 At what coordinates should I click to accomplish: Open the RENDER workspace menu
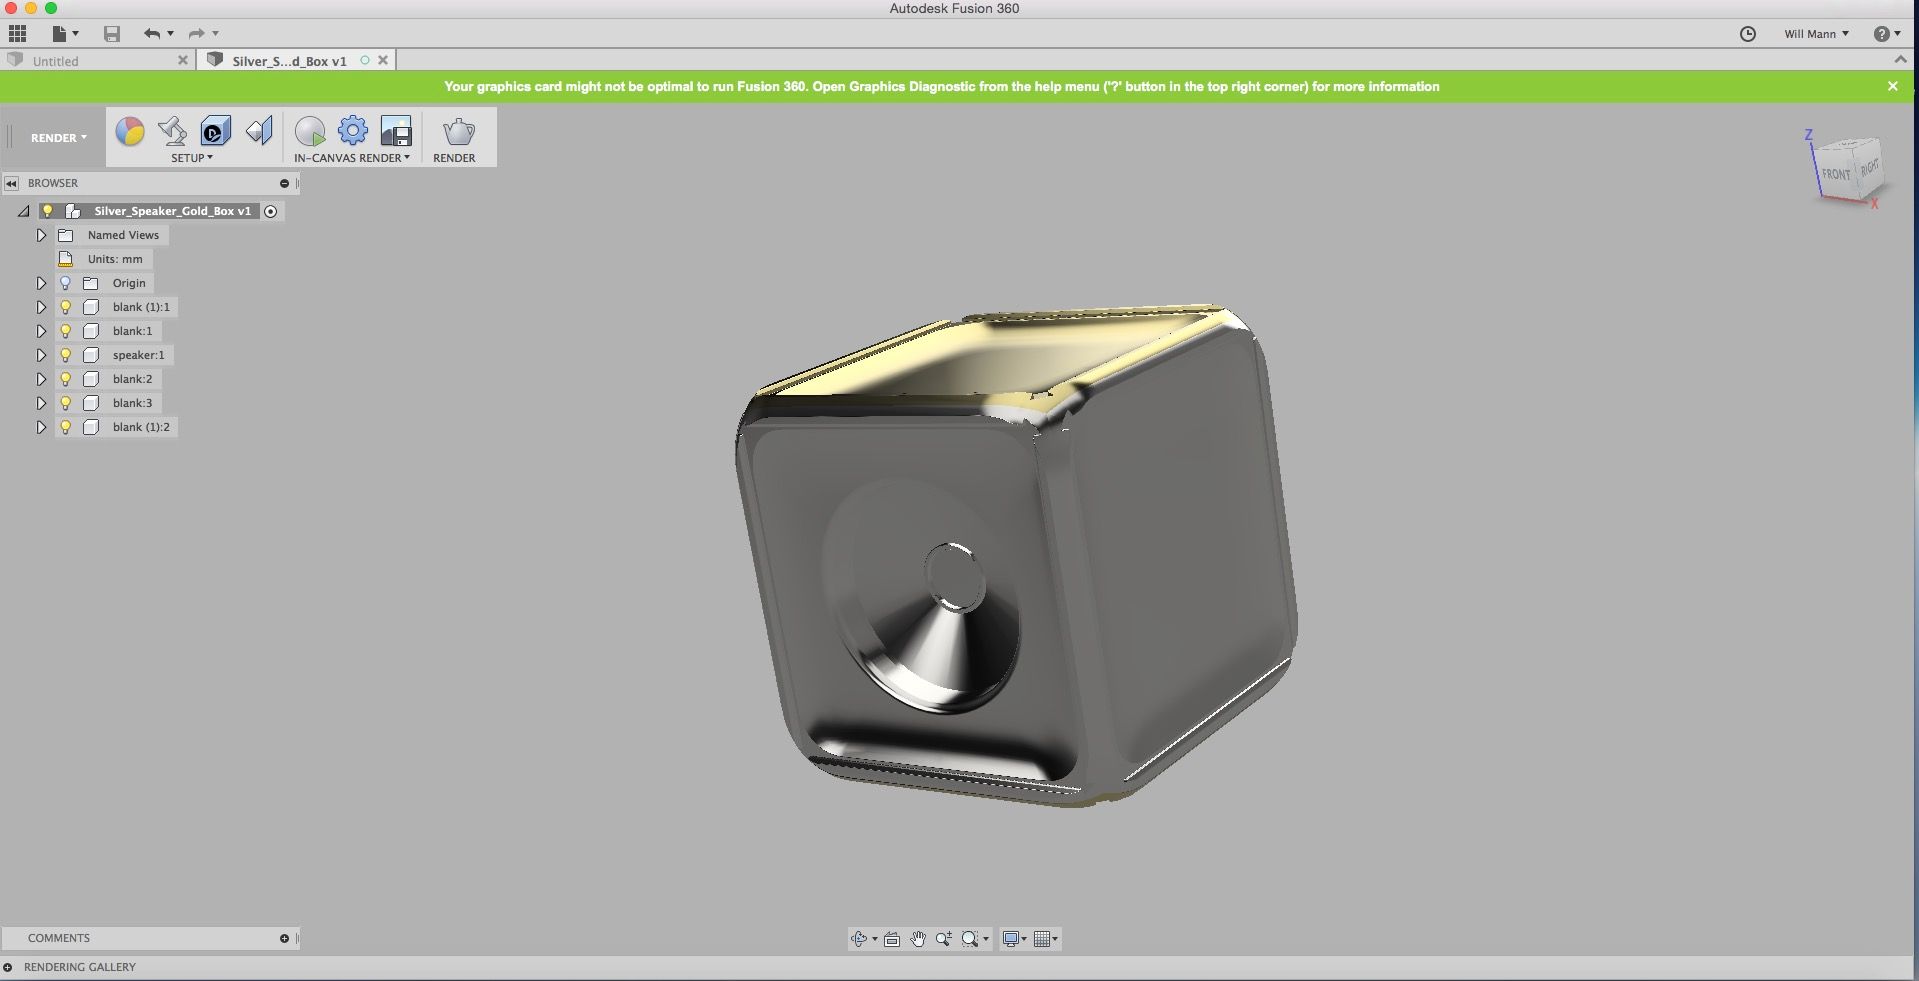pyautogui.click(x=56, y=137)
